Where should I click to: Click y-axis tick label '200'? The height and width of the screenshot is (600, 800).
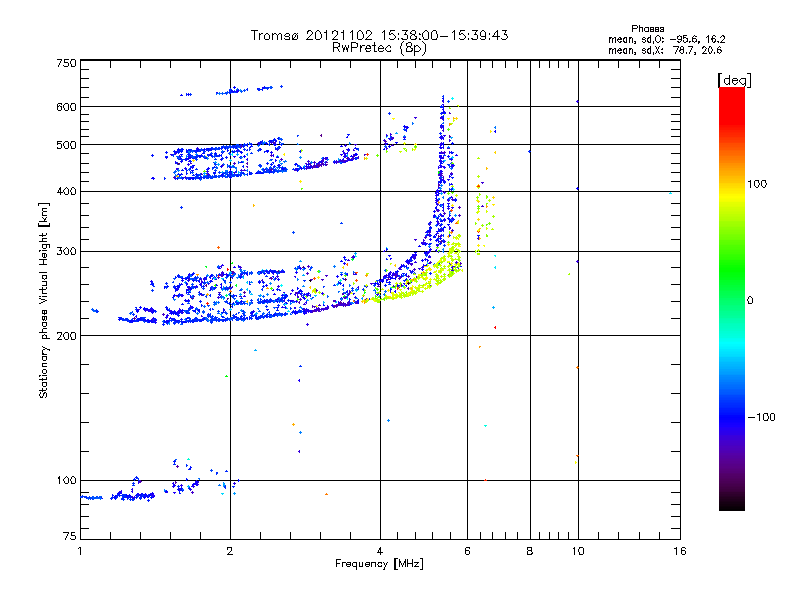tap(66, 336)
